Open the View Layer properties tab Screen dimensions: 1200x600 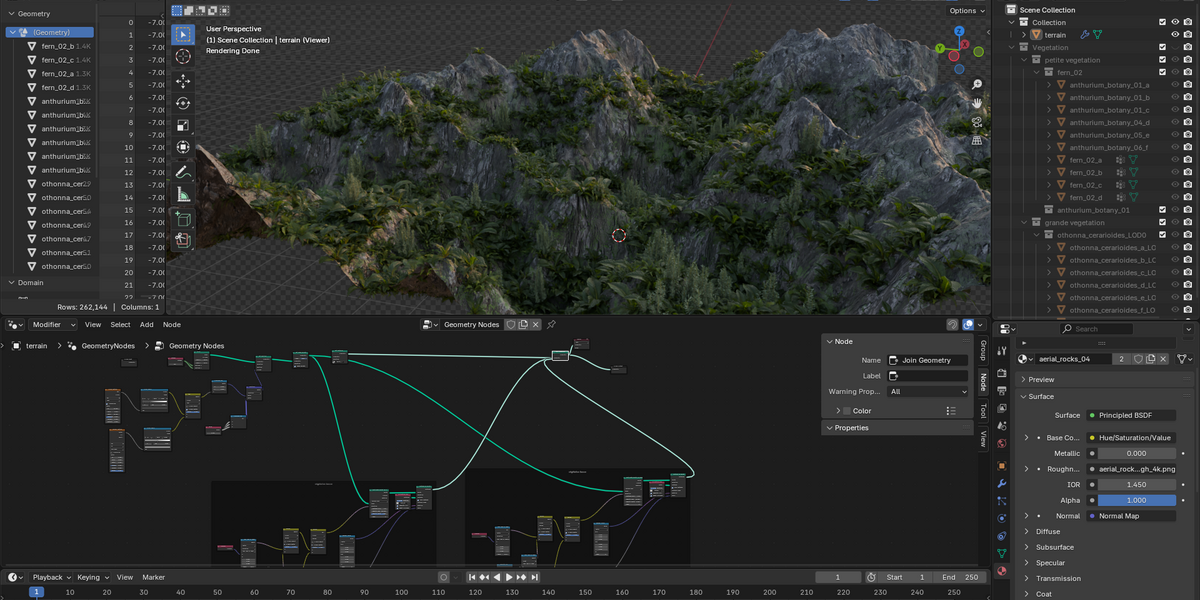[1001, 408]
